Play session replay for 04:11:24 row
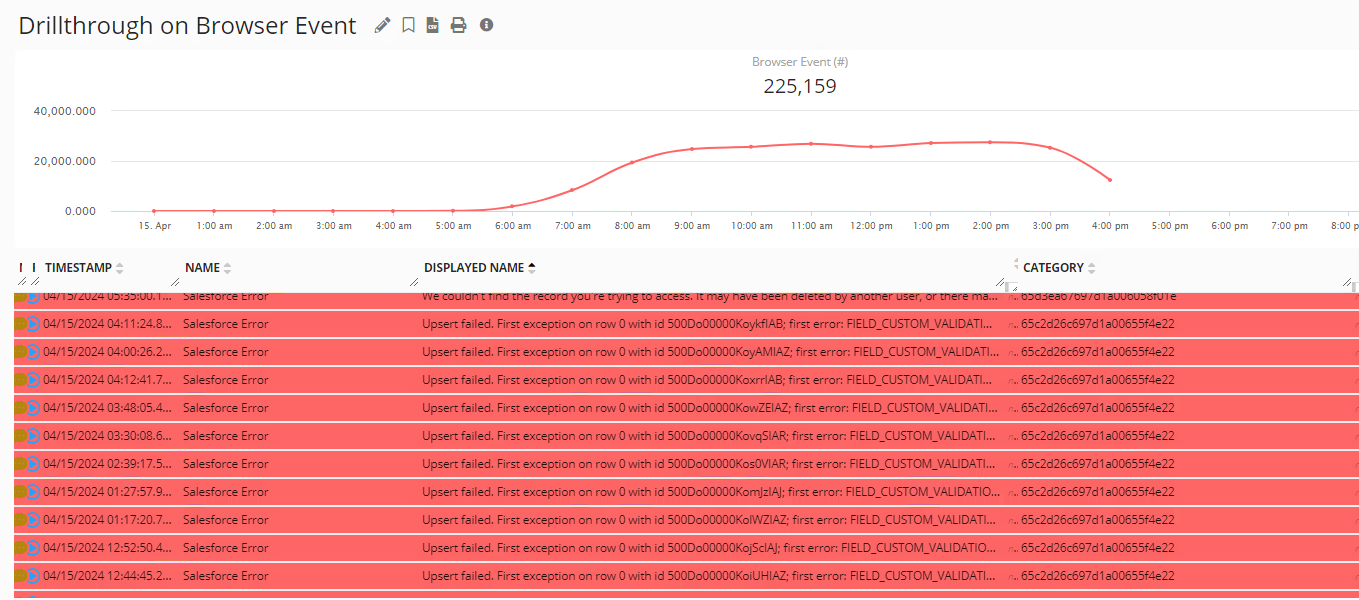The height and width of the screenshot is (600, 1359). coord(33,324)
